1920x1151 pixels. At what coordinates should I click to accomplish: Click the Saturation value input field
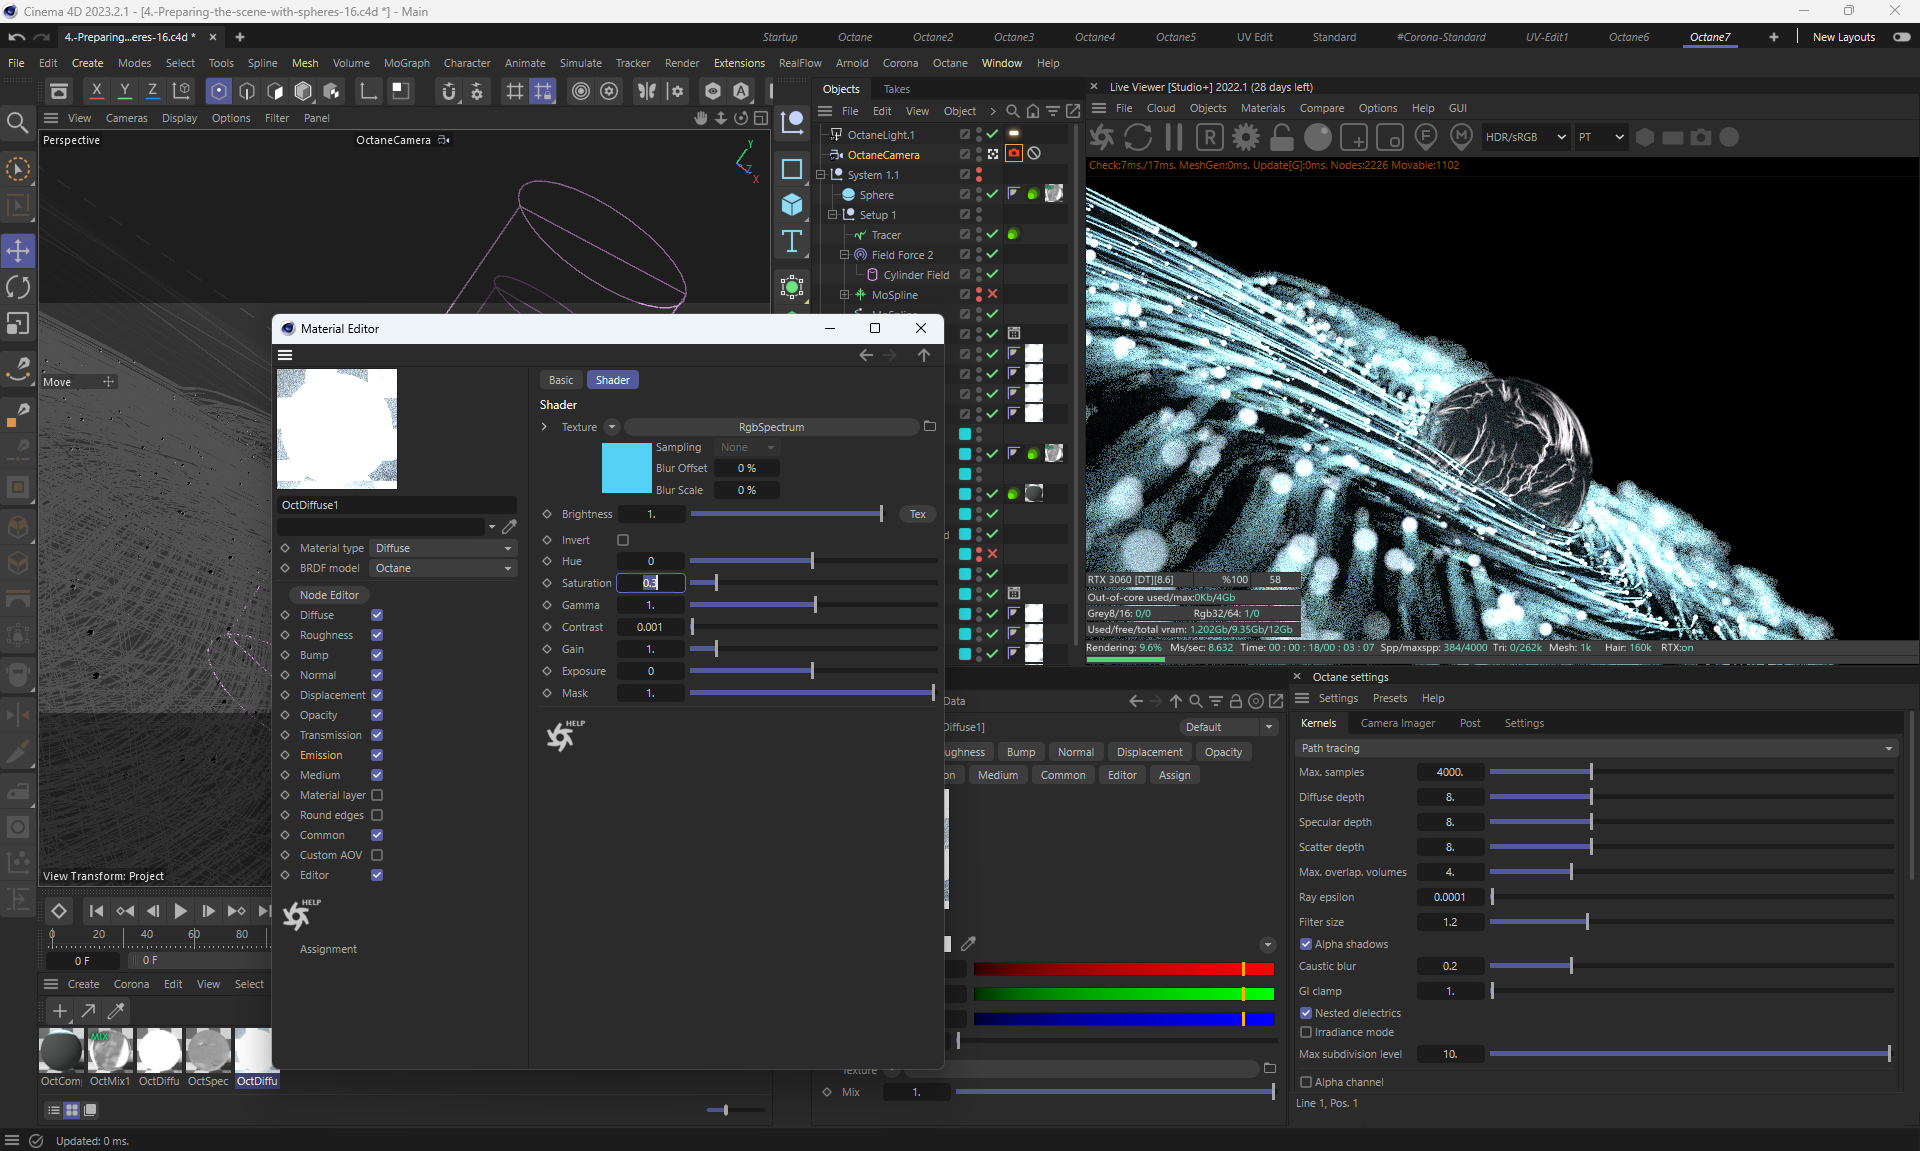point(650,583)
